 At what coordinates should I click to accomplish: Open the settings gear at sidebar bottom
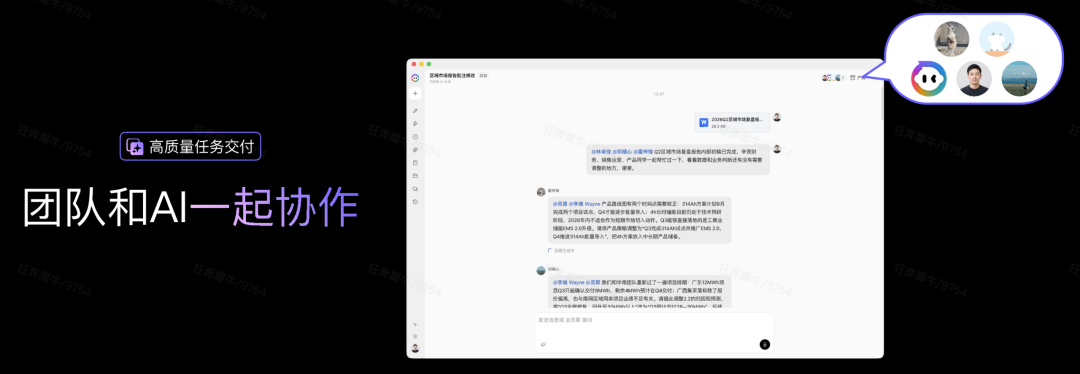click(x=415, y=336)
